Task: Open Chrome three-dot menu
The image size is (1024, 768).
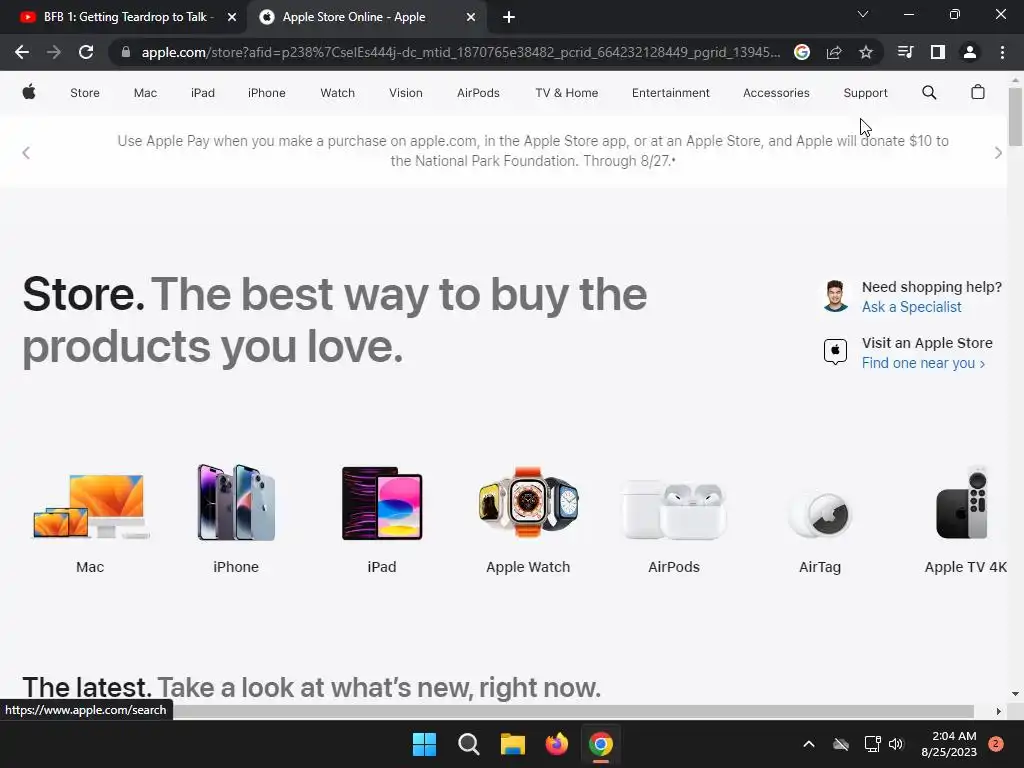Action: coord(1002,52)
